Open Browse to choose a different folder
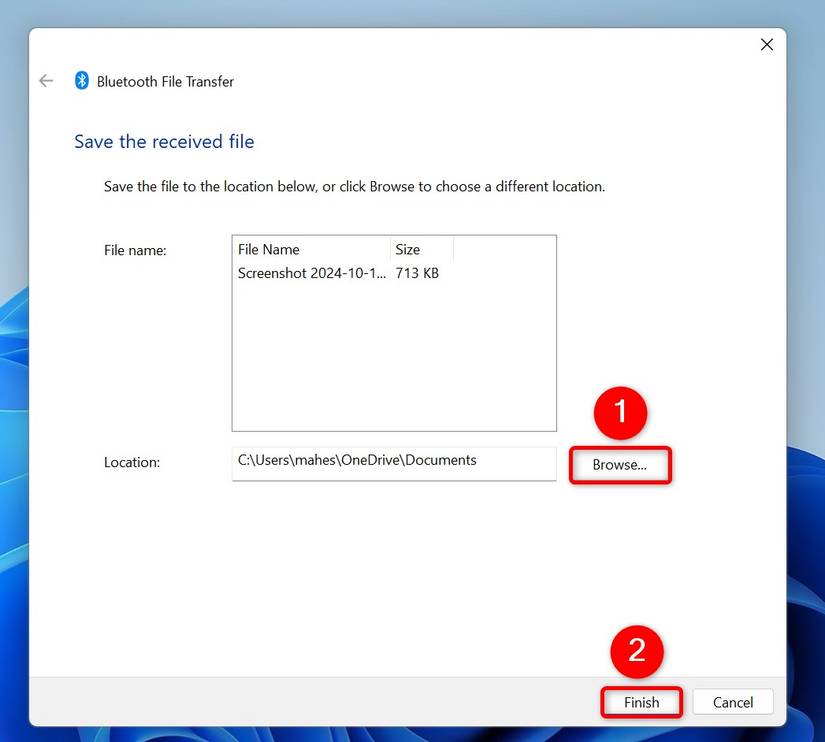The width and height of the screenshot is (825, 742). coord(620,464)
